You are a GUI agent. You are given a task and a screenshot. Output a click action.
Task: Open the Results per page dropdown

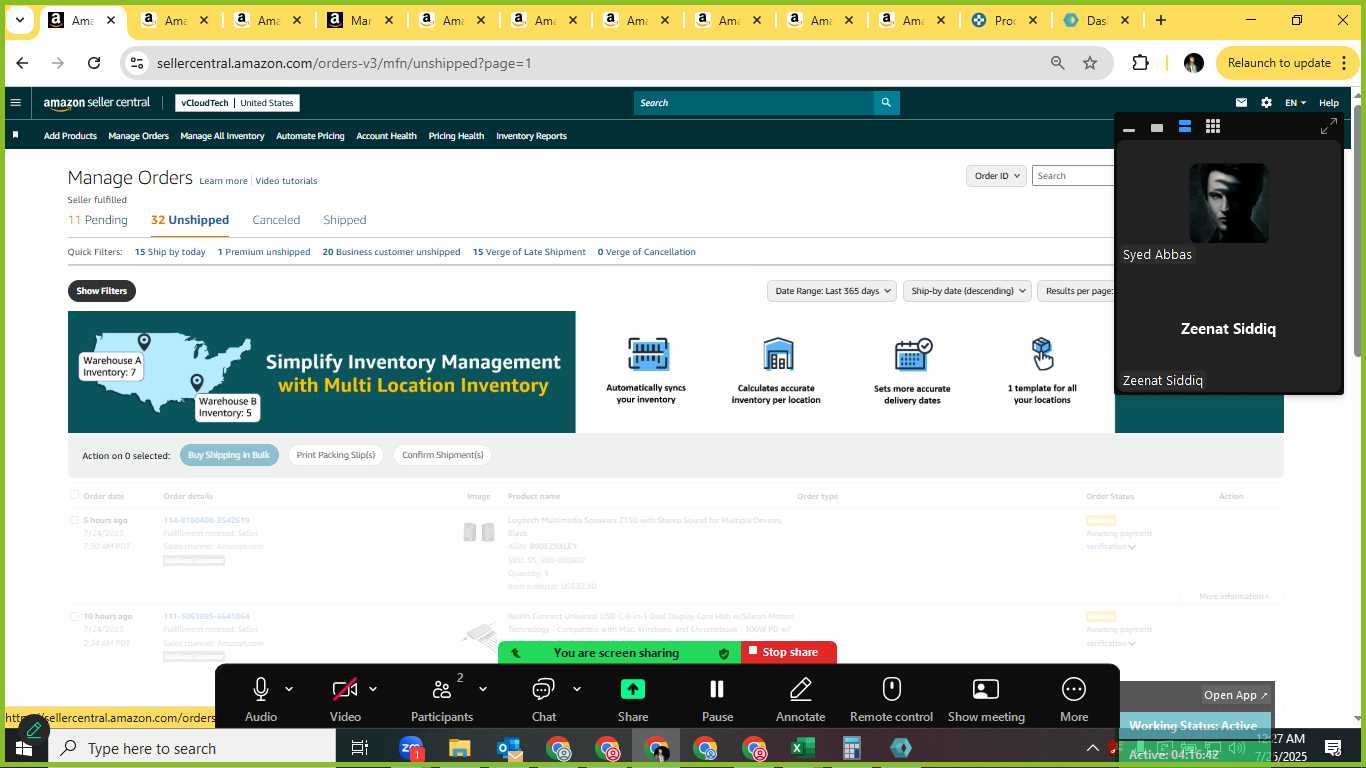1077,291
